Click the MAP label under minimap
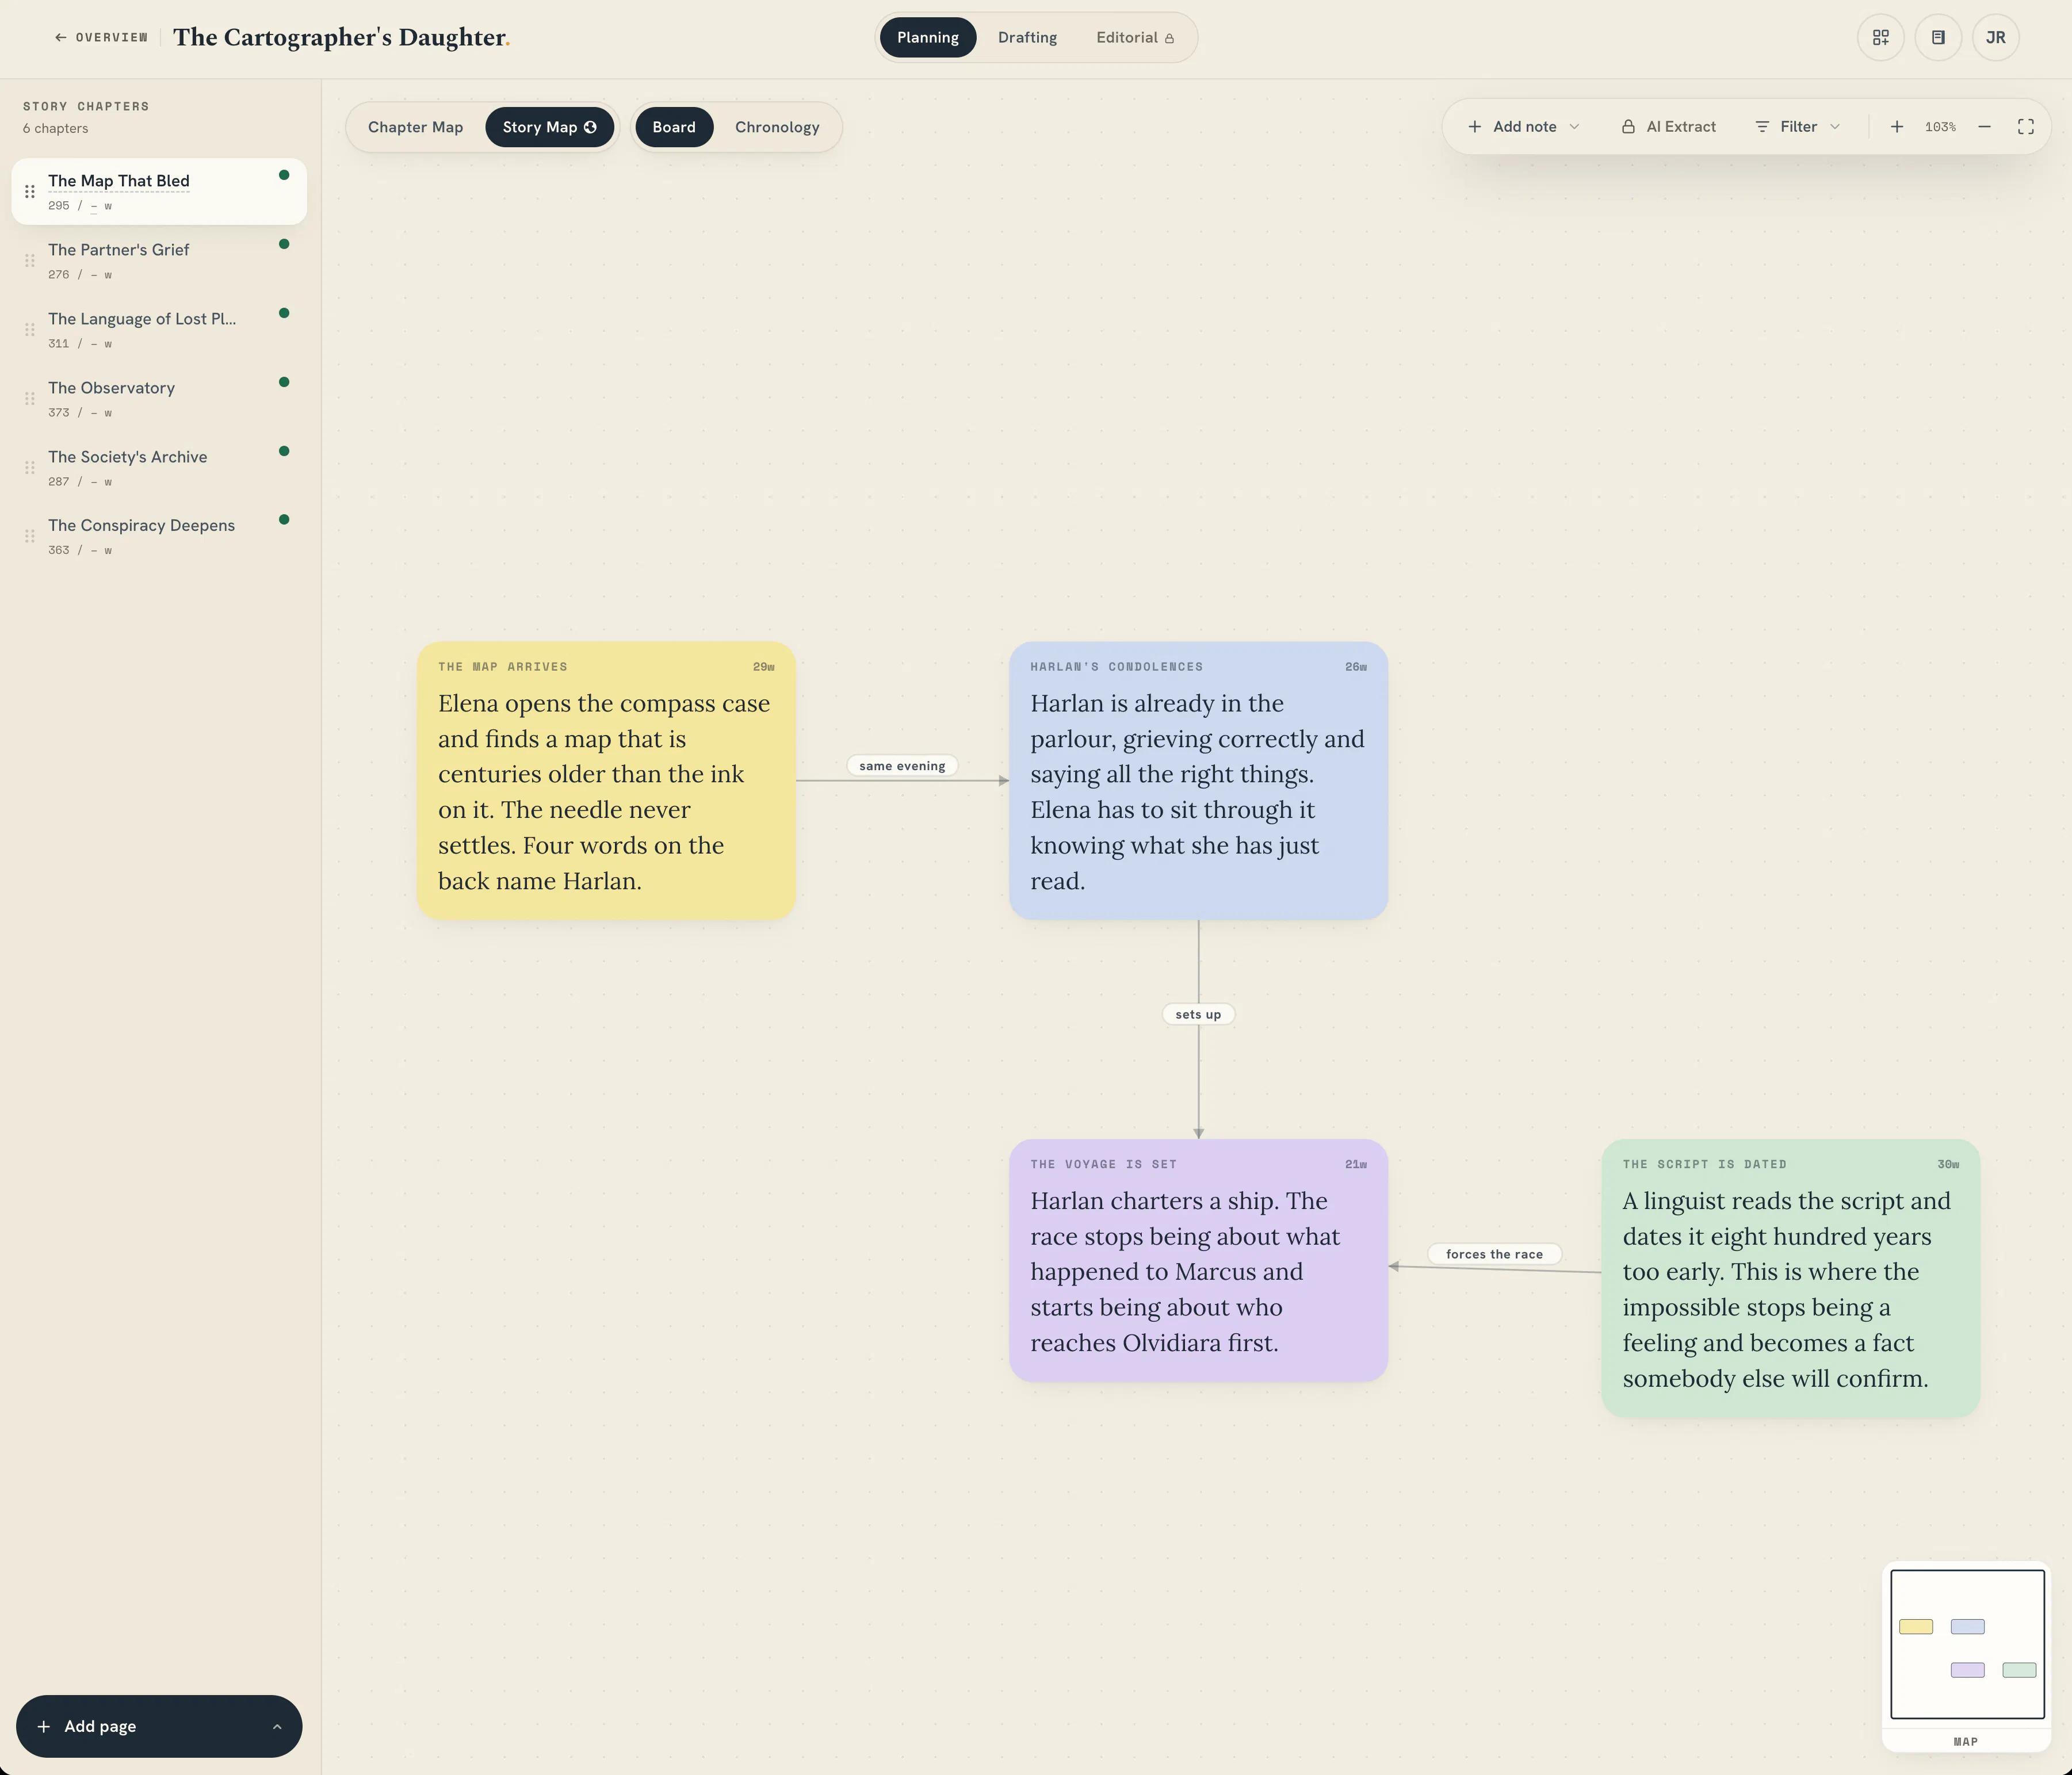The image size is (2072, 1775). [1965, 1741]
